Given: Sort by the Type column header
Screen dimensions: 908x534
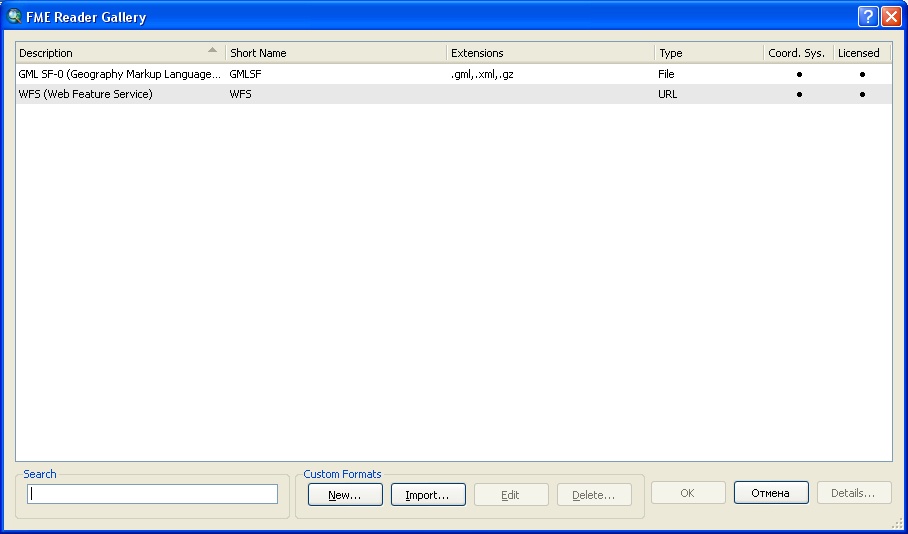Looking at the screenshot, I should [x=709, y=53].
